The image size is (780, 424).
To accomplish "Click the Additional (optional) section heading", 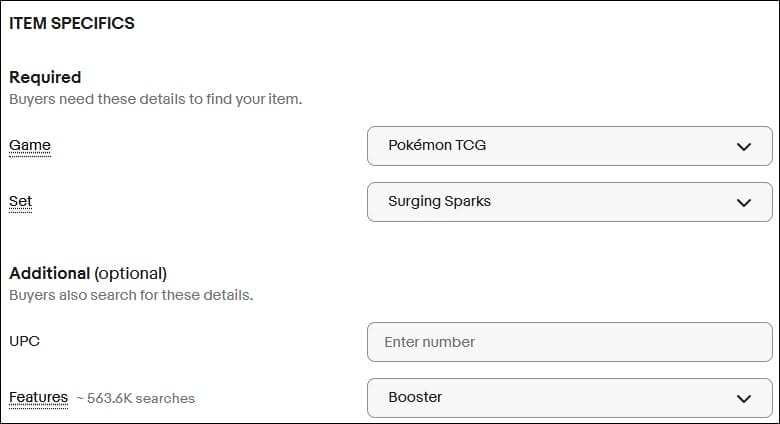I will 88,273.
